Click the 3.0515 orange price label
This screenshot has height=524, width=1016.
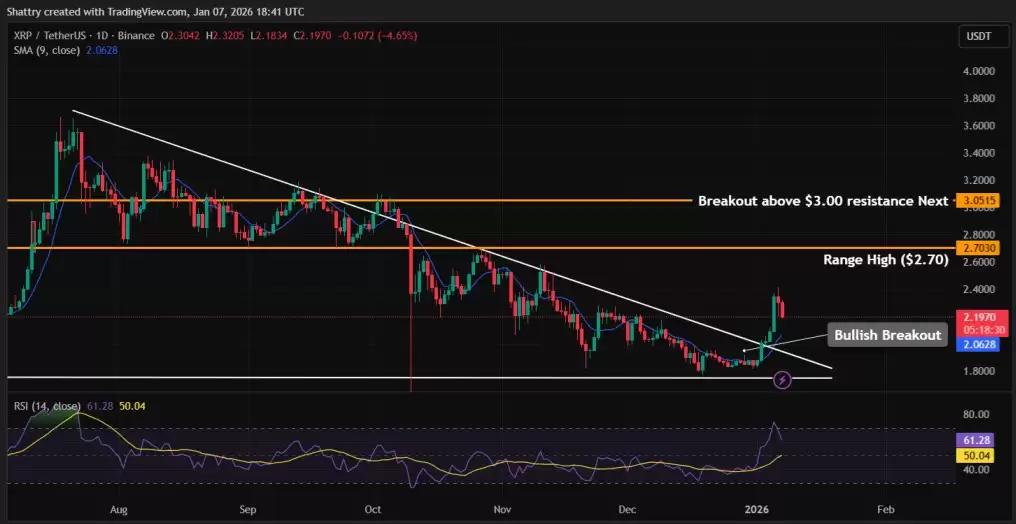click(x=978, y=201)
